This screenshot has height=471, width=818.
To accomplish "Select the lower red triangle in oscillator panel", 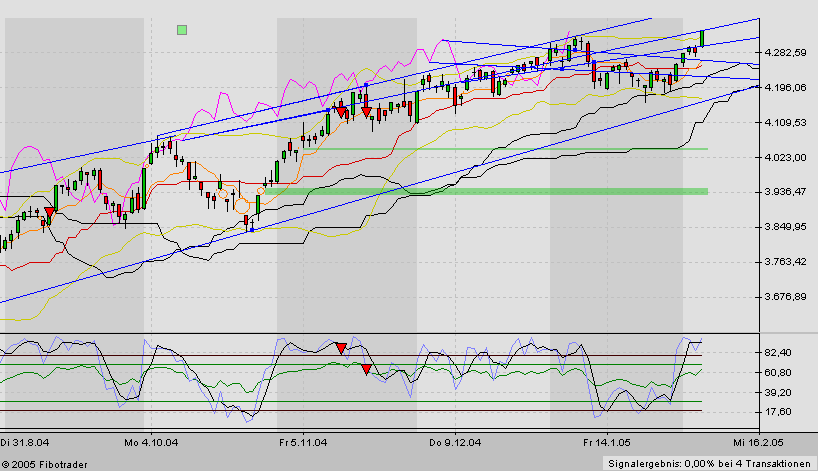I will tap(366, 370).
